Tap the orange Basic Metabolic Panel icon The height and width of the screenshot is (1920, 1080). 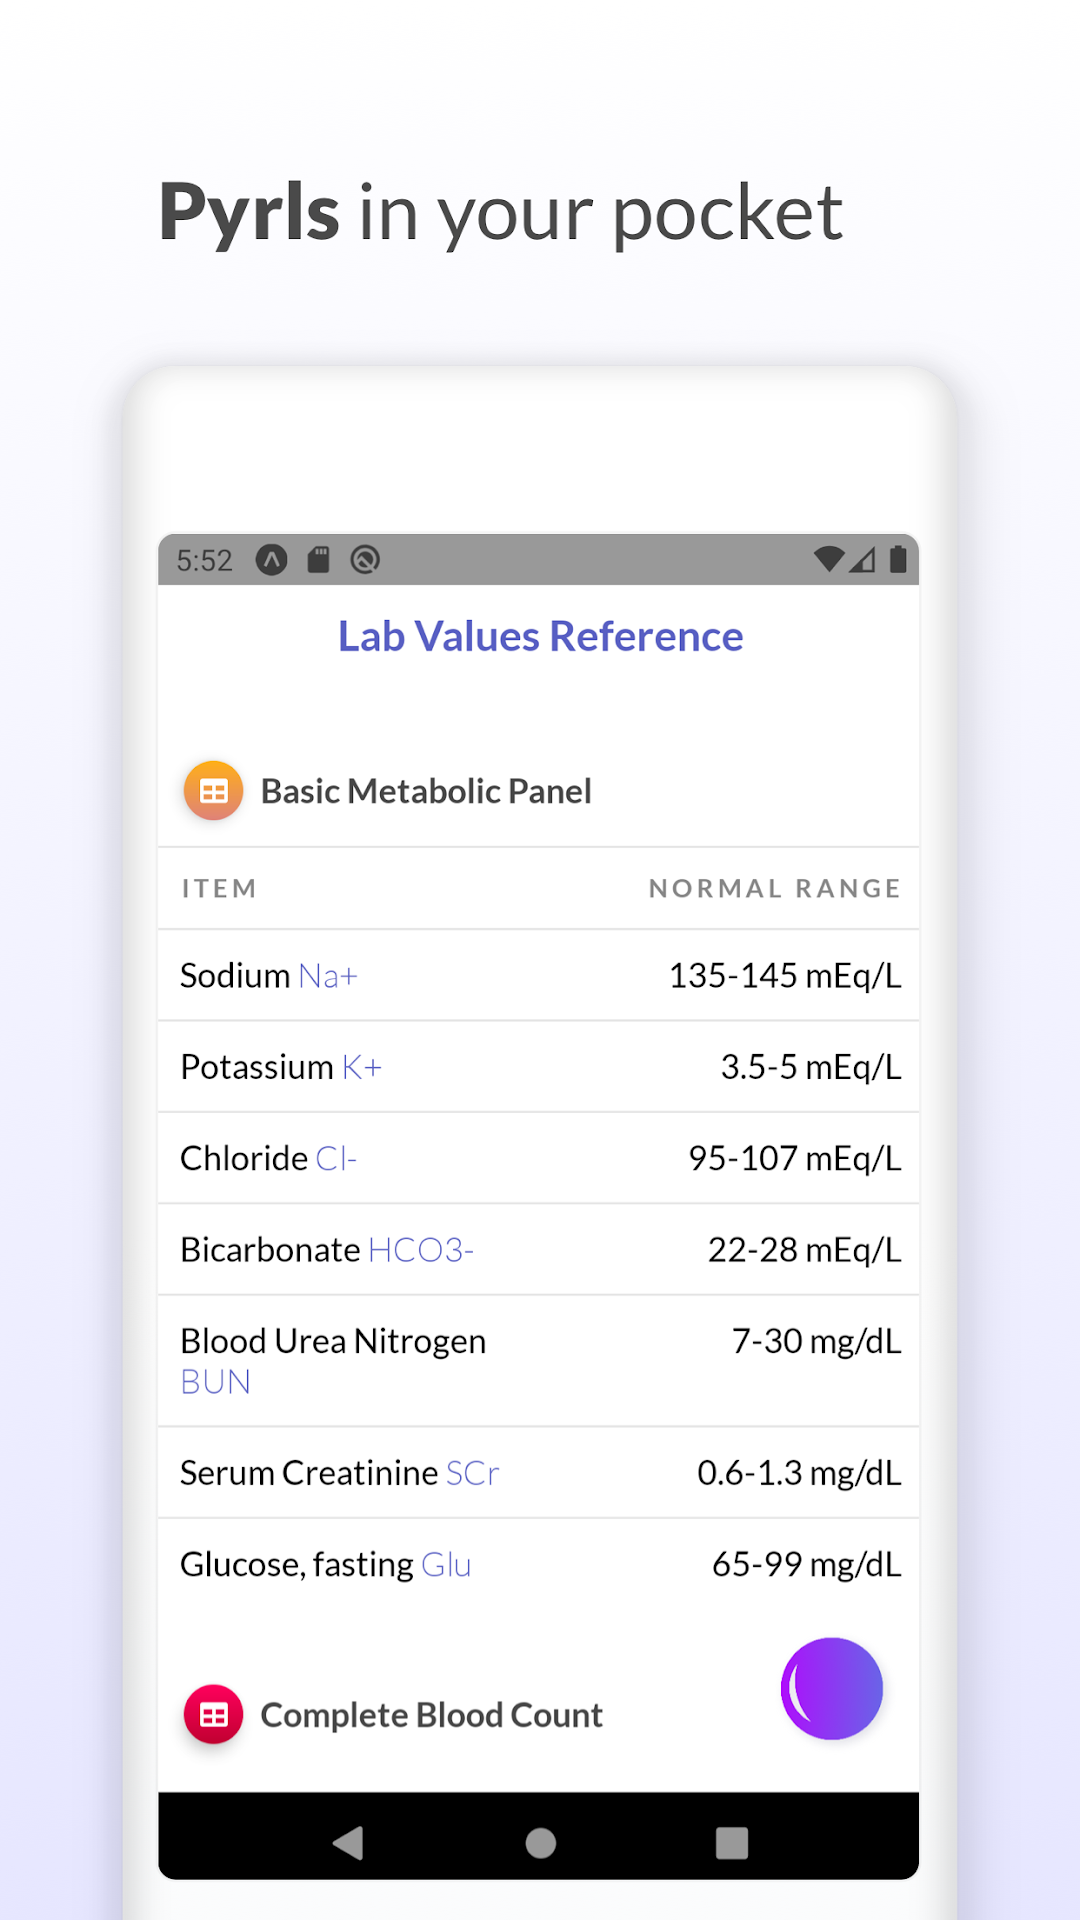(x=213, y=791)
